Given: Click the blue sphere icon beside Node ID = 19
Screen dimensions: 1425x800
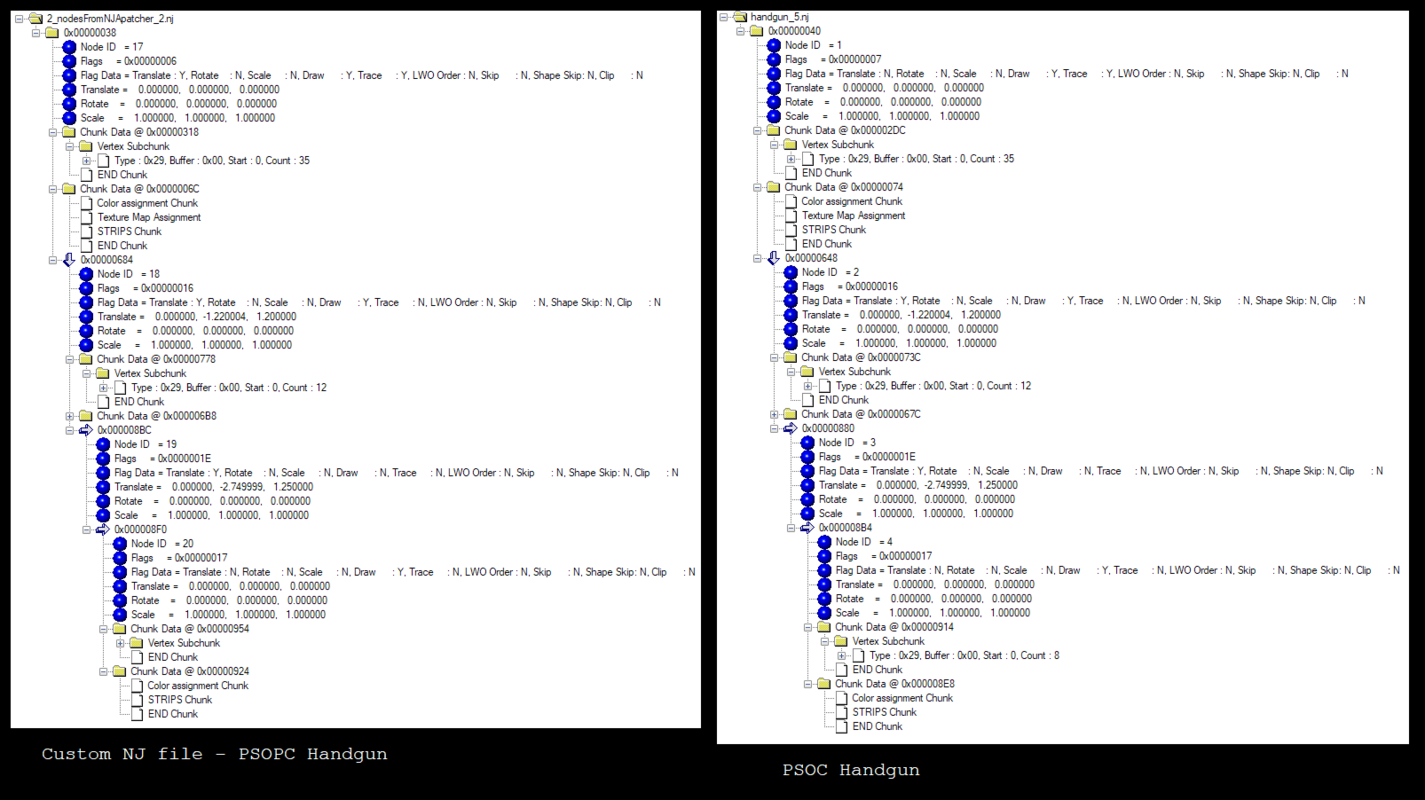Looking at the screenshot, I should (103, 444).
